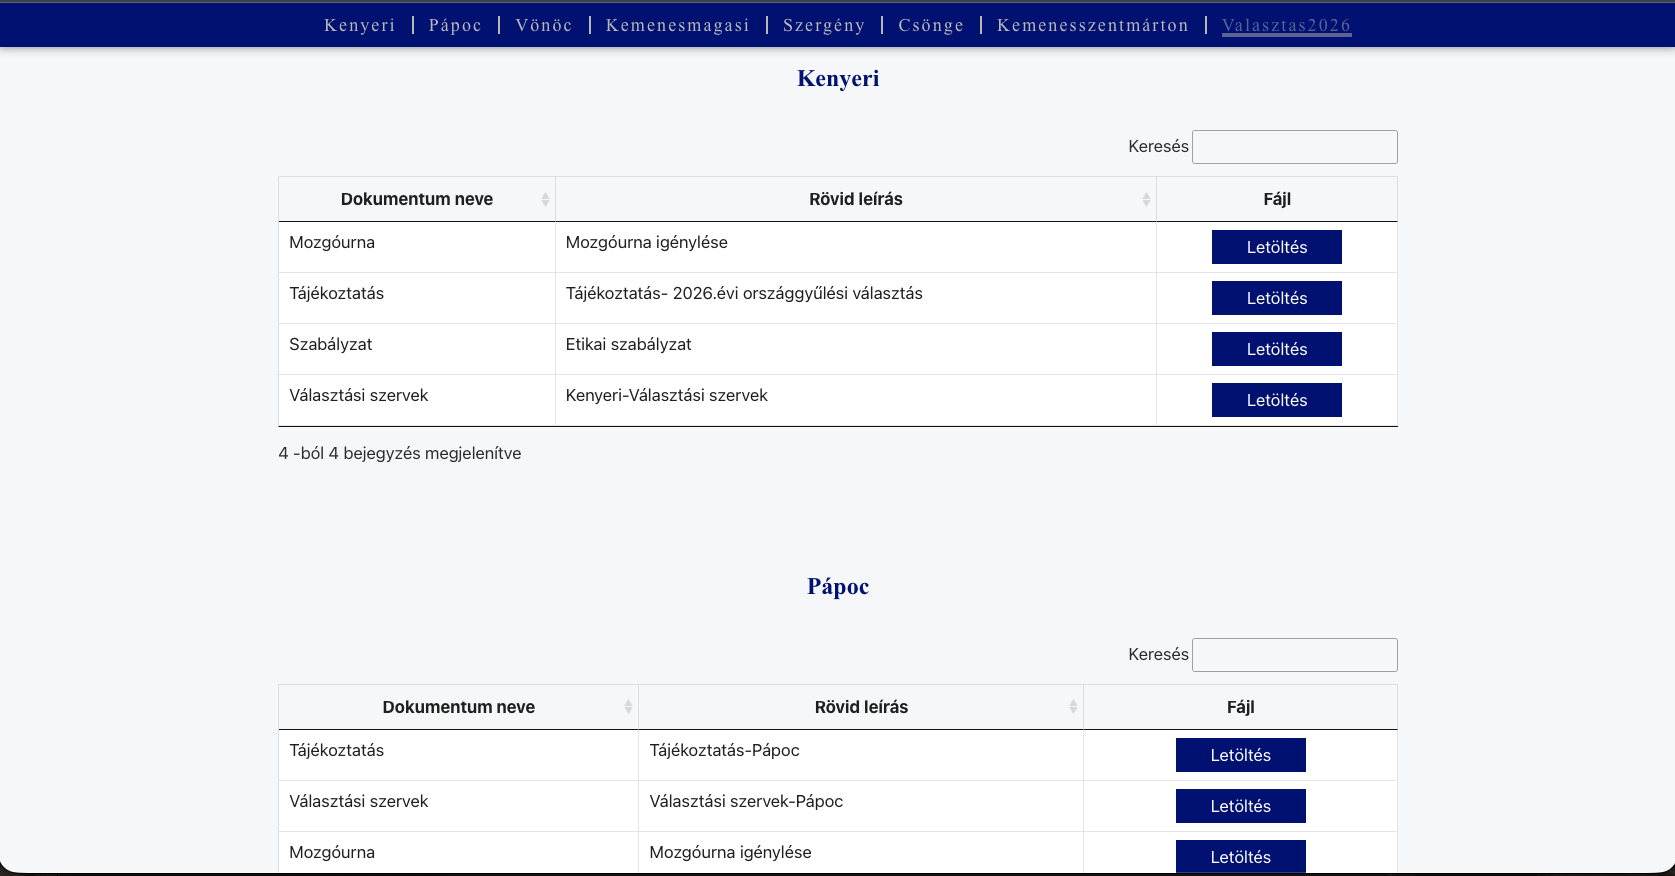Download the Pápoc Mozgóurna igénylése file
Image resolution: width=1675 pixels, height=876 pixels.
pyautogui.click(x=1241, y=857)
